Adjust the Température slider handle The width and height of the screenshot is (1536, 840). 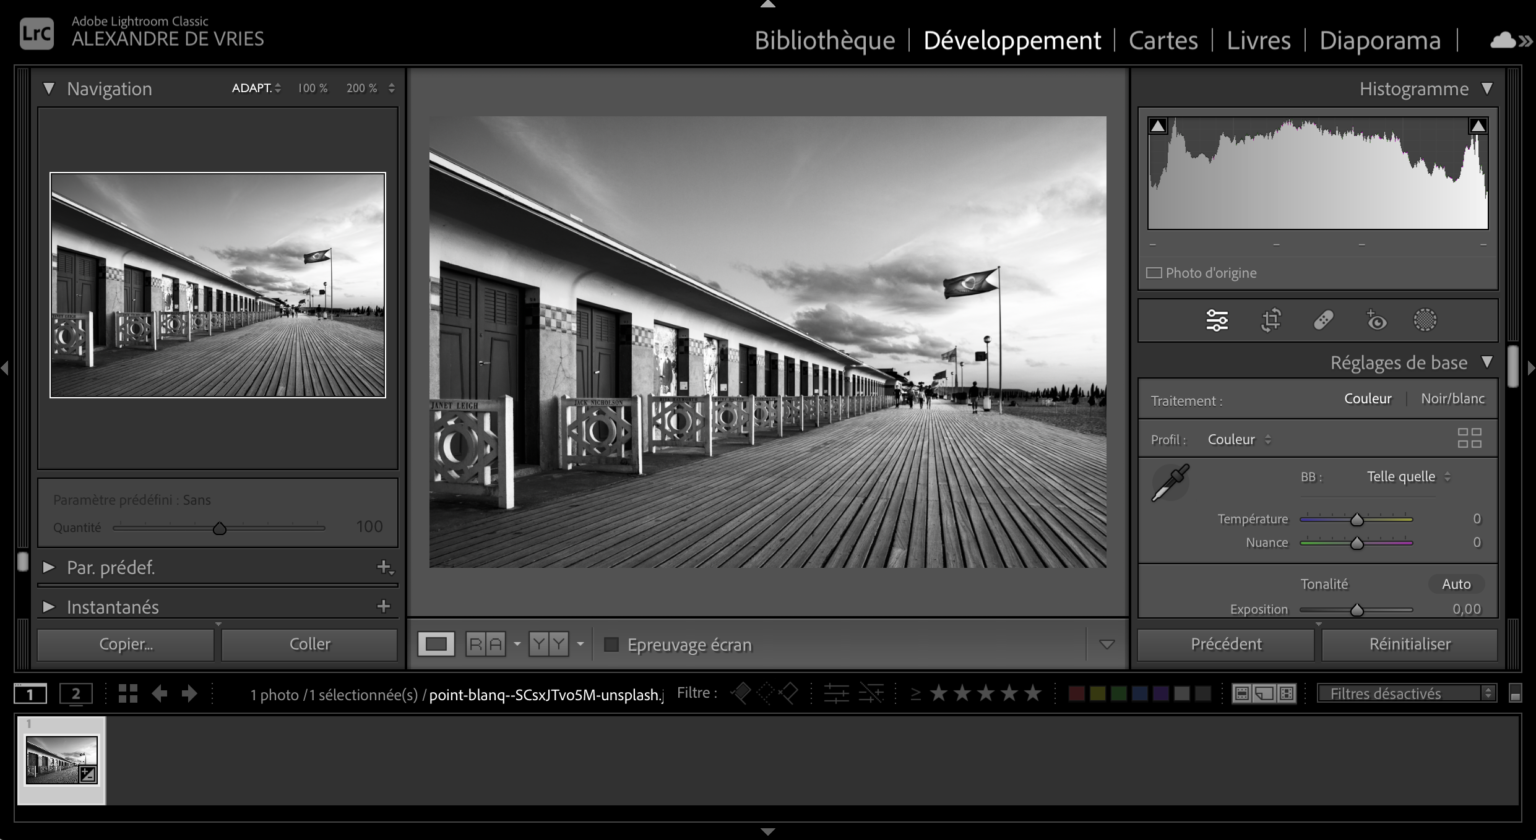coord(1357,520)
